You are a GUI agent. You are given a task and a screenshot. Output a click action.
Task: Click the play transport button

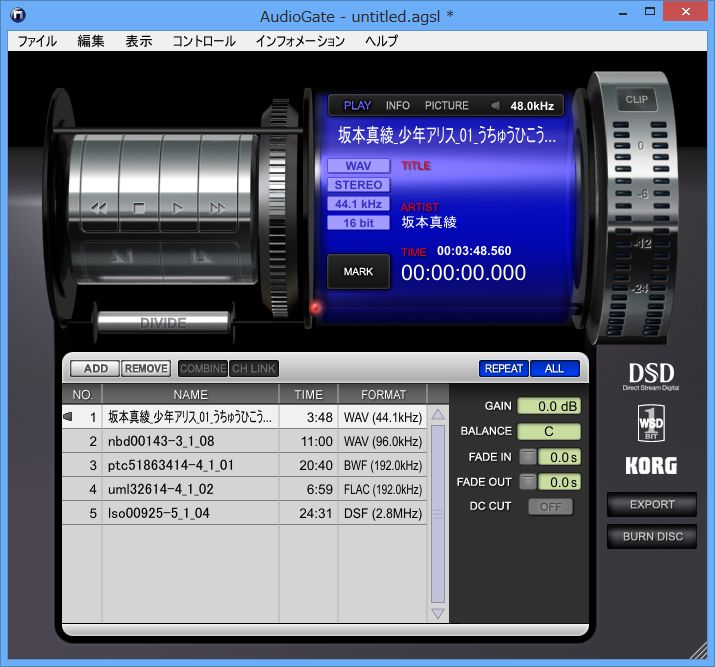pos(178,208)
